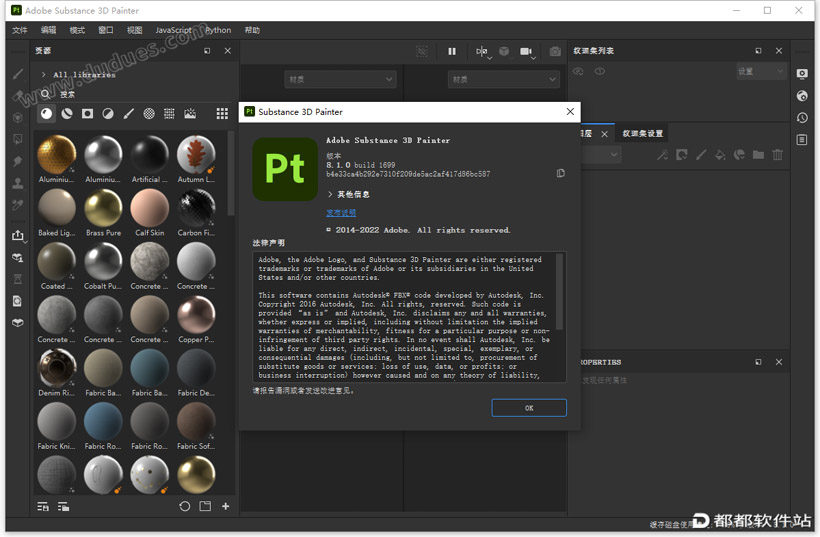The height and width of the screenshot is (537, 820).
Task: Add a fill layer bucket icon
Action: point(720,154)
